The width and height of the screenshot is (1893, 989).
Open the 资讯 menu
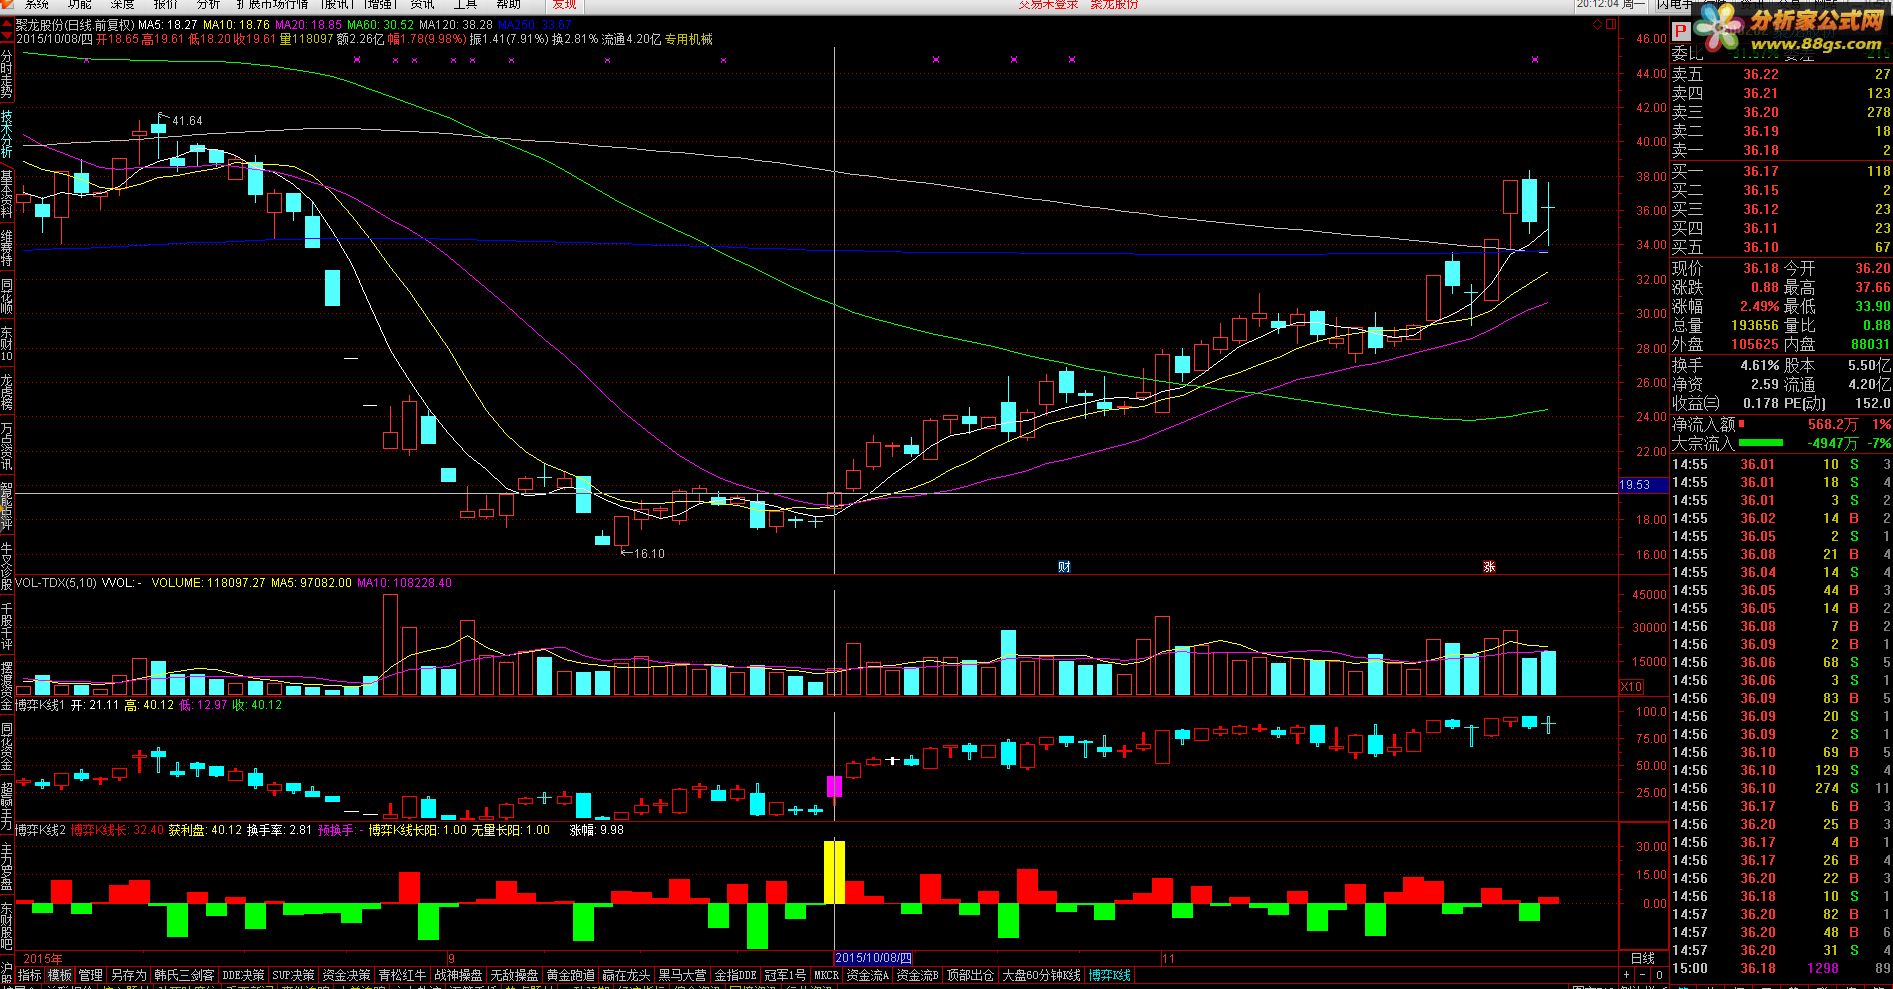tap(422, 5)
